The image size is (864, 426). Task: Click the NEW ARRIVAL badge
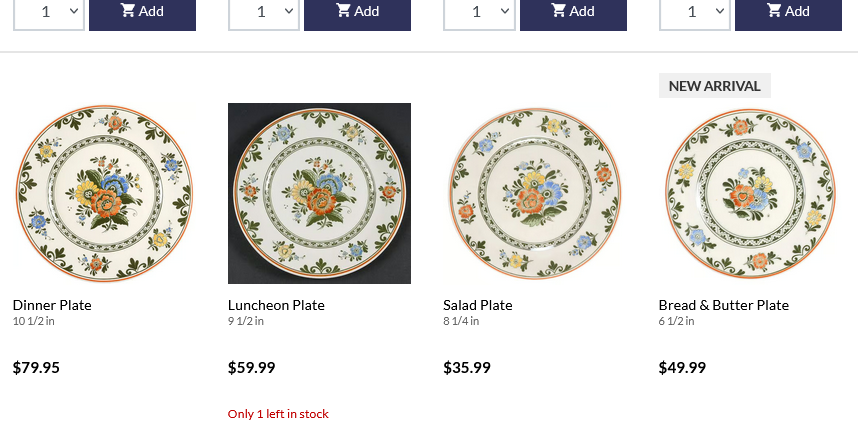click(714, 86)
